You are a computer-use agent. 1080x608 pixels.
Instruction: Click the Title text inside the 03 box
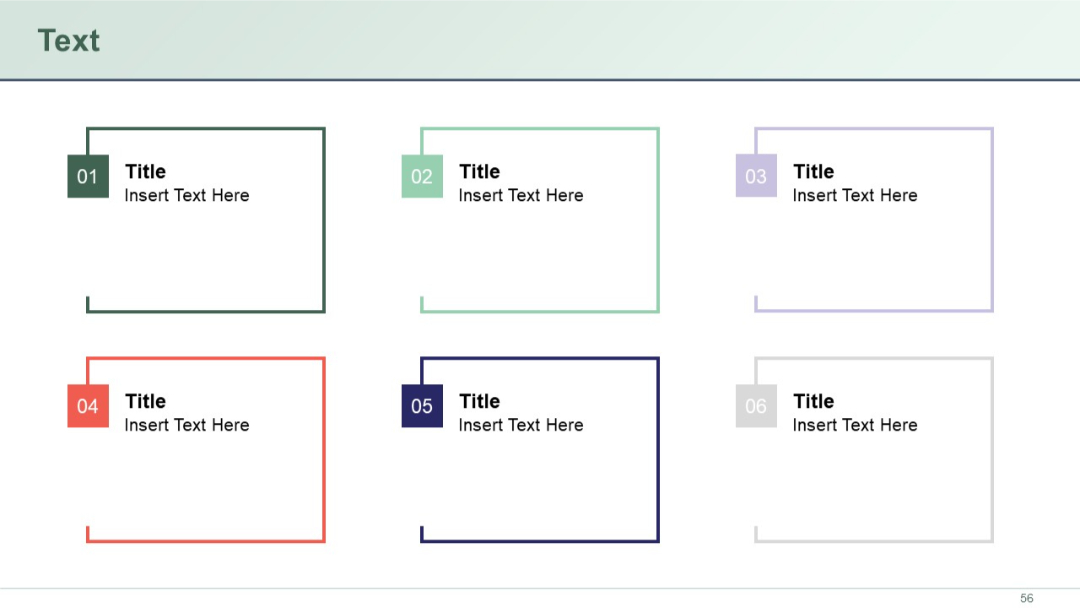[813, 171]
